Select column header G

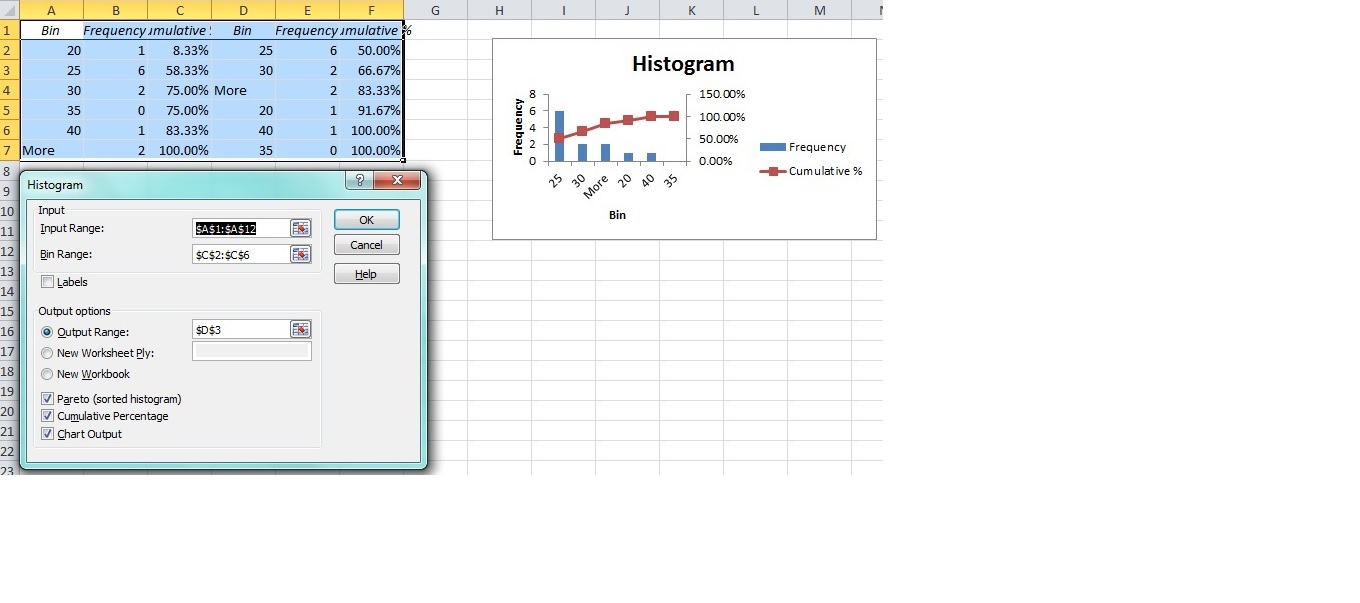tap(436, 10)
